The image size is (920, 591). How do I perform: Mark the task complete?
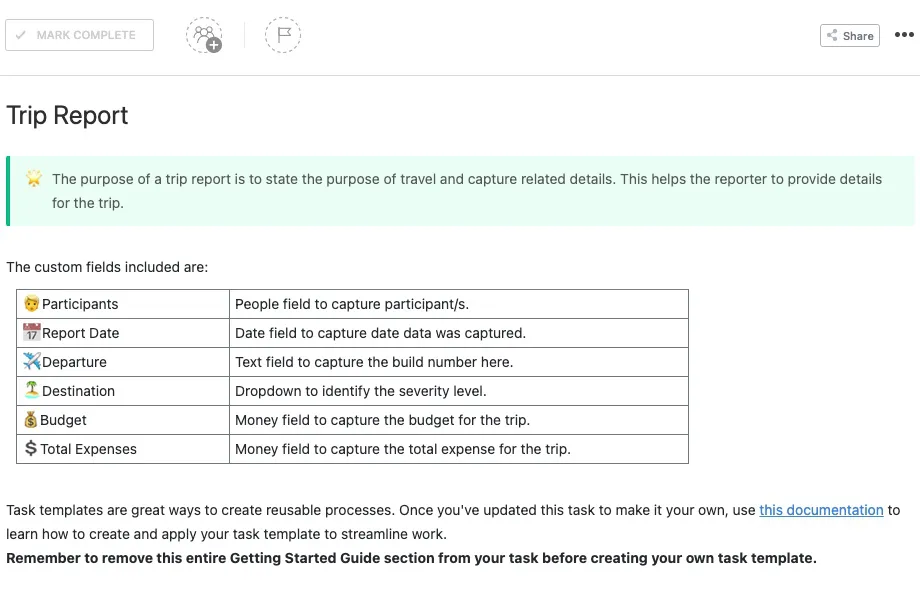coord(80,35)
